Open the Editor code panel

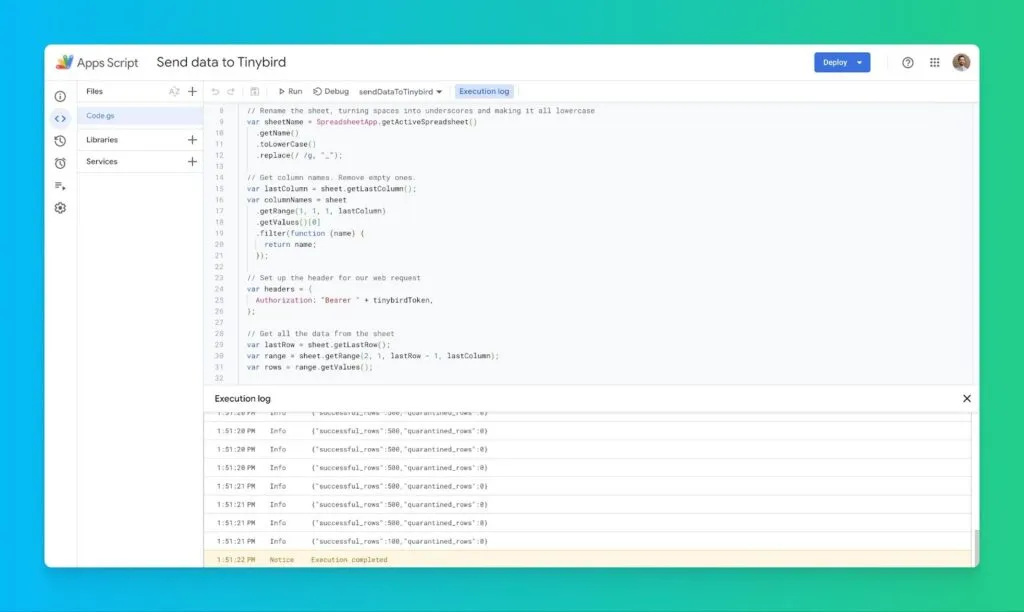61,119
